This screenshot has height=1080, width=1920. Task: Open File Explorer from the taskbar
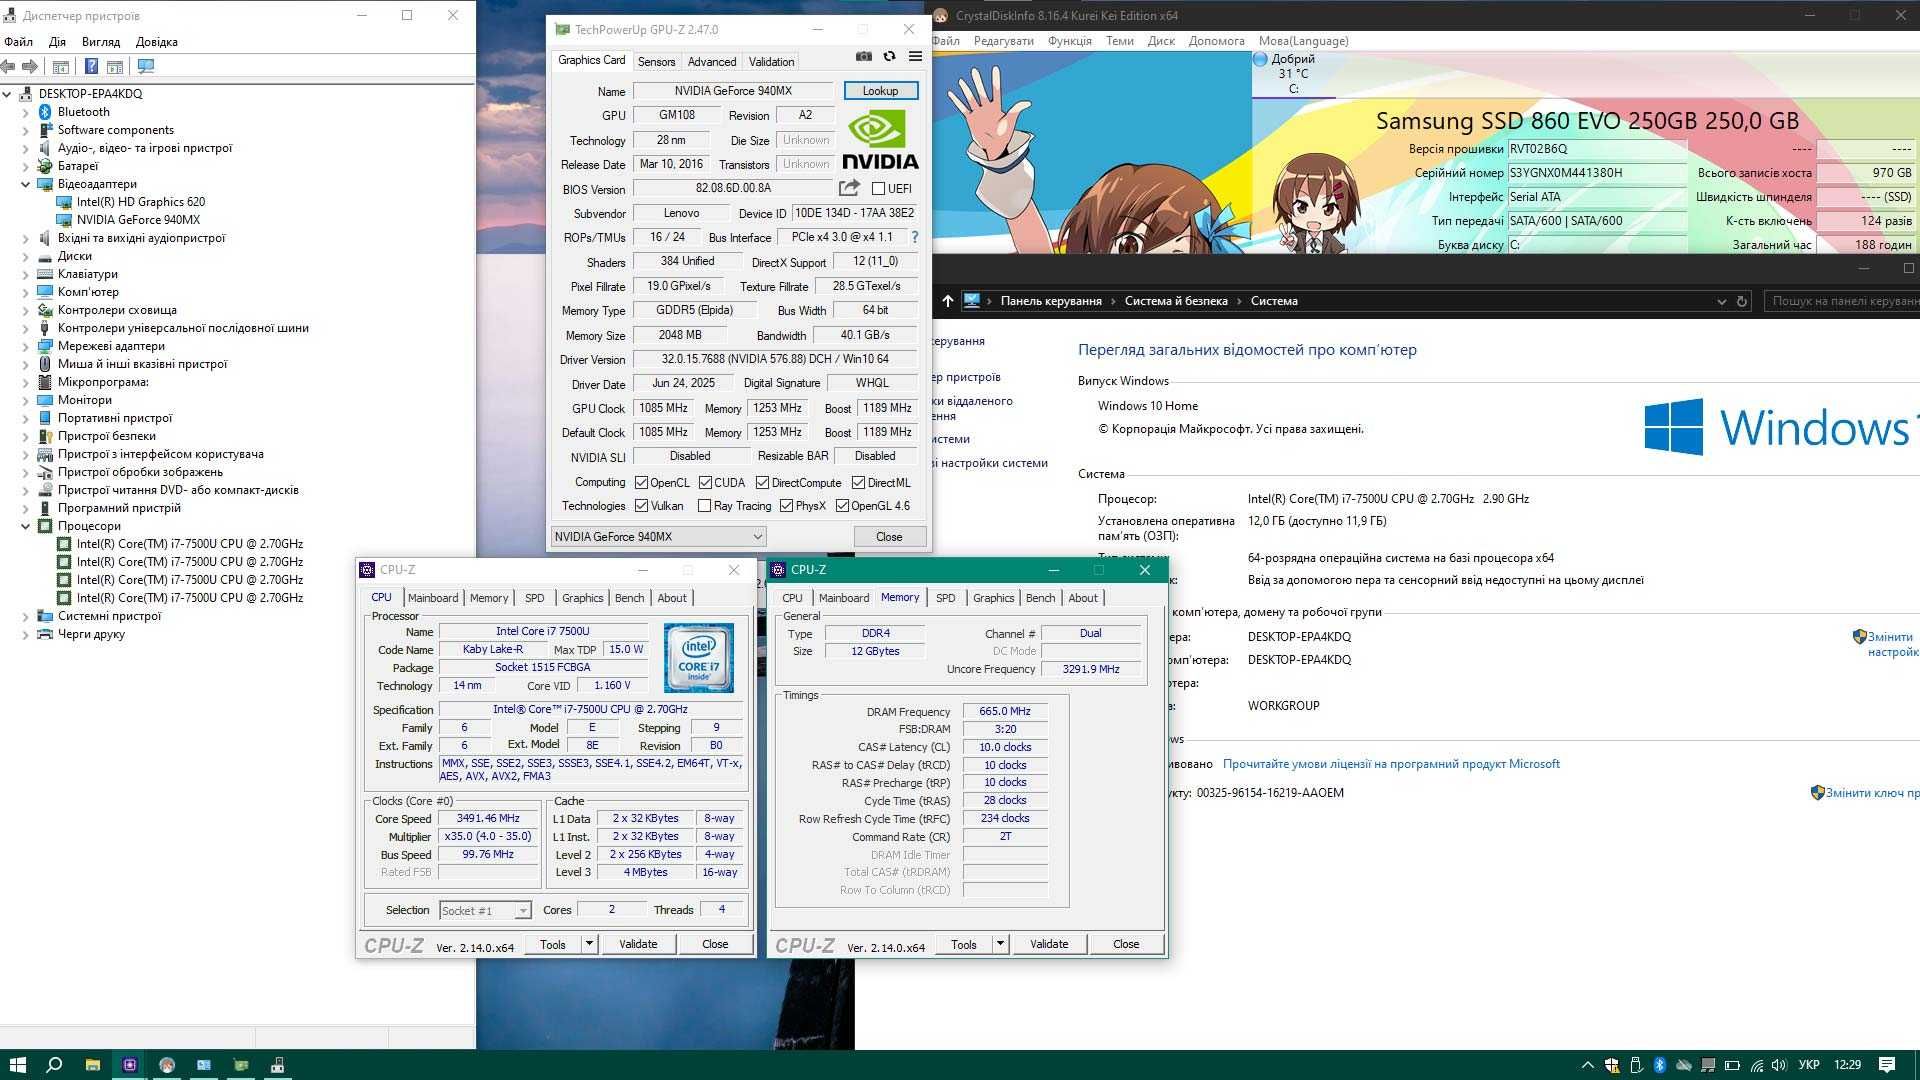[92, 1065]
